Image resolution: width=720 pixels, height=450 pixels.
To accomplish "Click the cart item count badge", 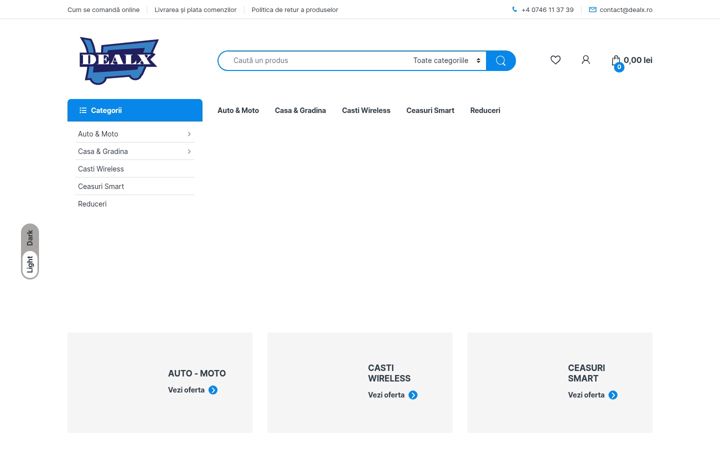I will tap(619, 67).
